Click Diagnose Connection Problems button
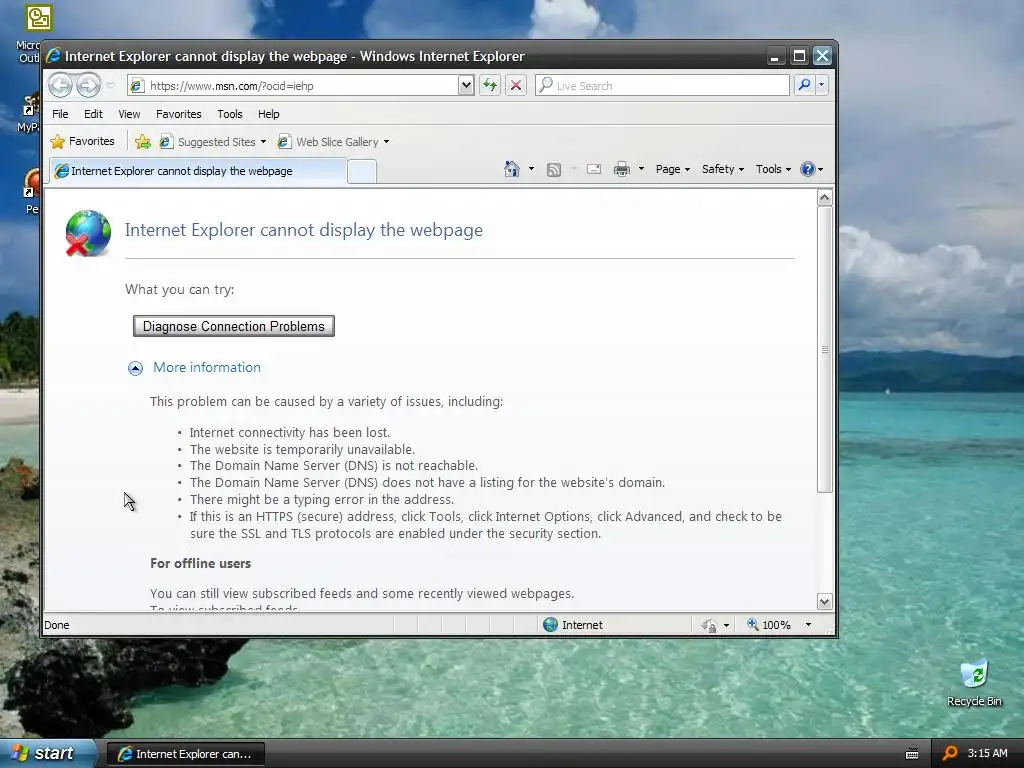 (234, 327)
